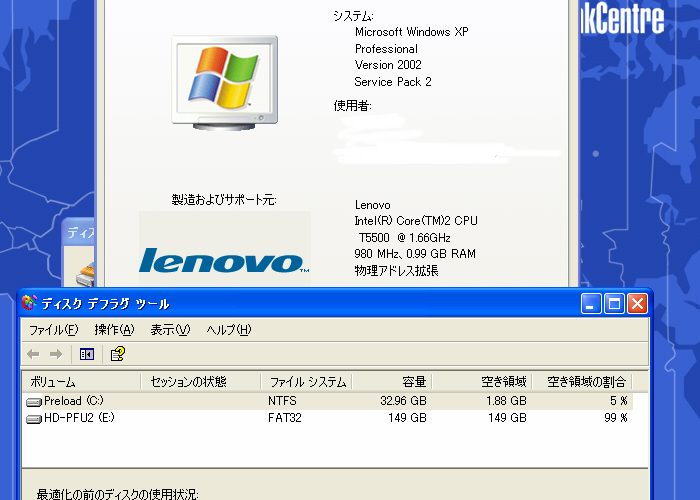Image resolution: width=700 pixels, height=500 pixels.
Task: Click the Service Pack 2 text
Action: click(x=393, y=82)
